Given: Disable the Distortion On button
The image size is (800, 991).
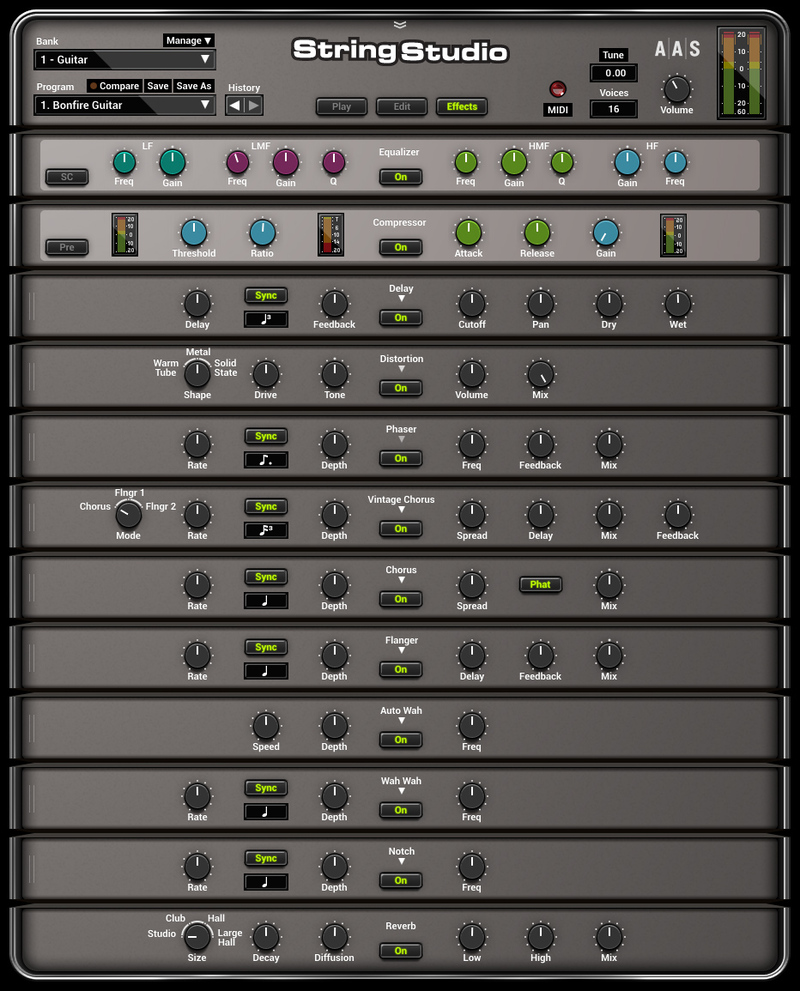Looking at the screenshot, I should click(401, 388).
